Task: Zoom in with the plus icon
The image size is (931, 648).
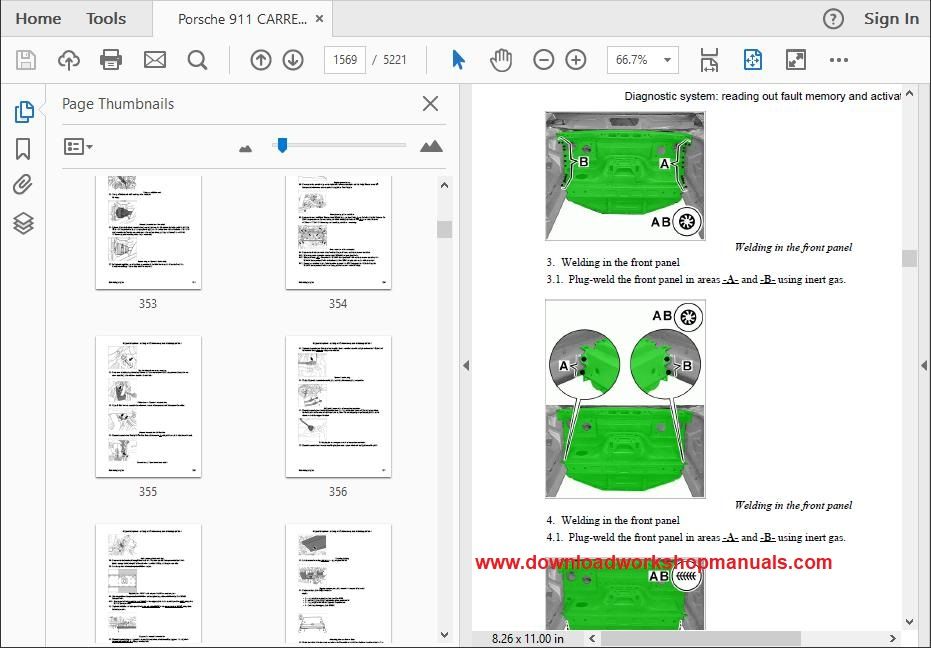Action: (x=576, y=60)
